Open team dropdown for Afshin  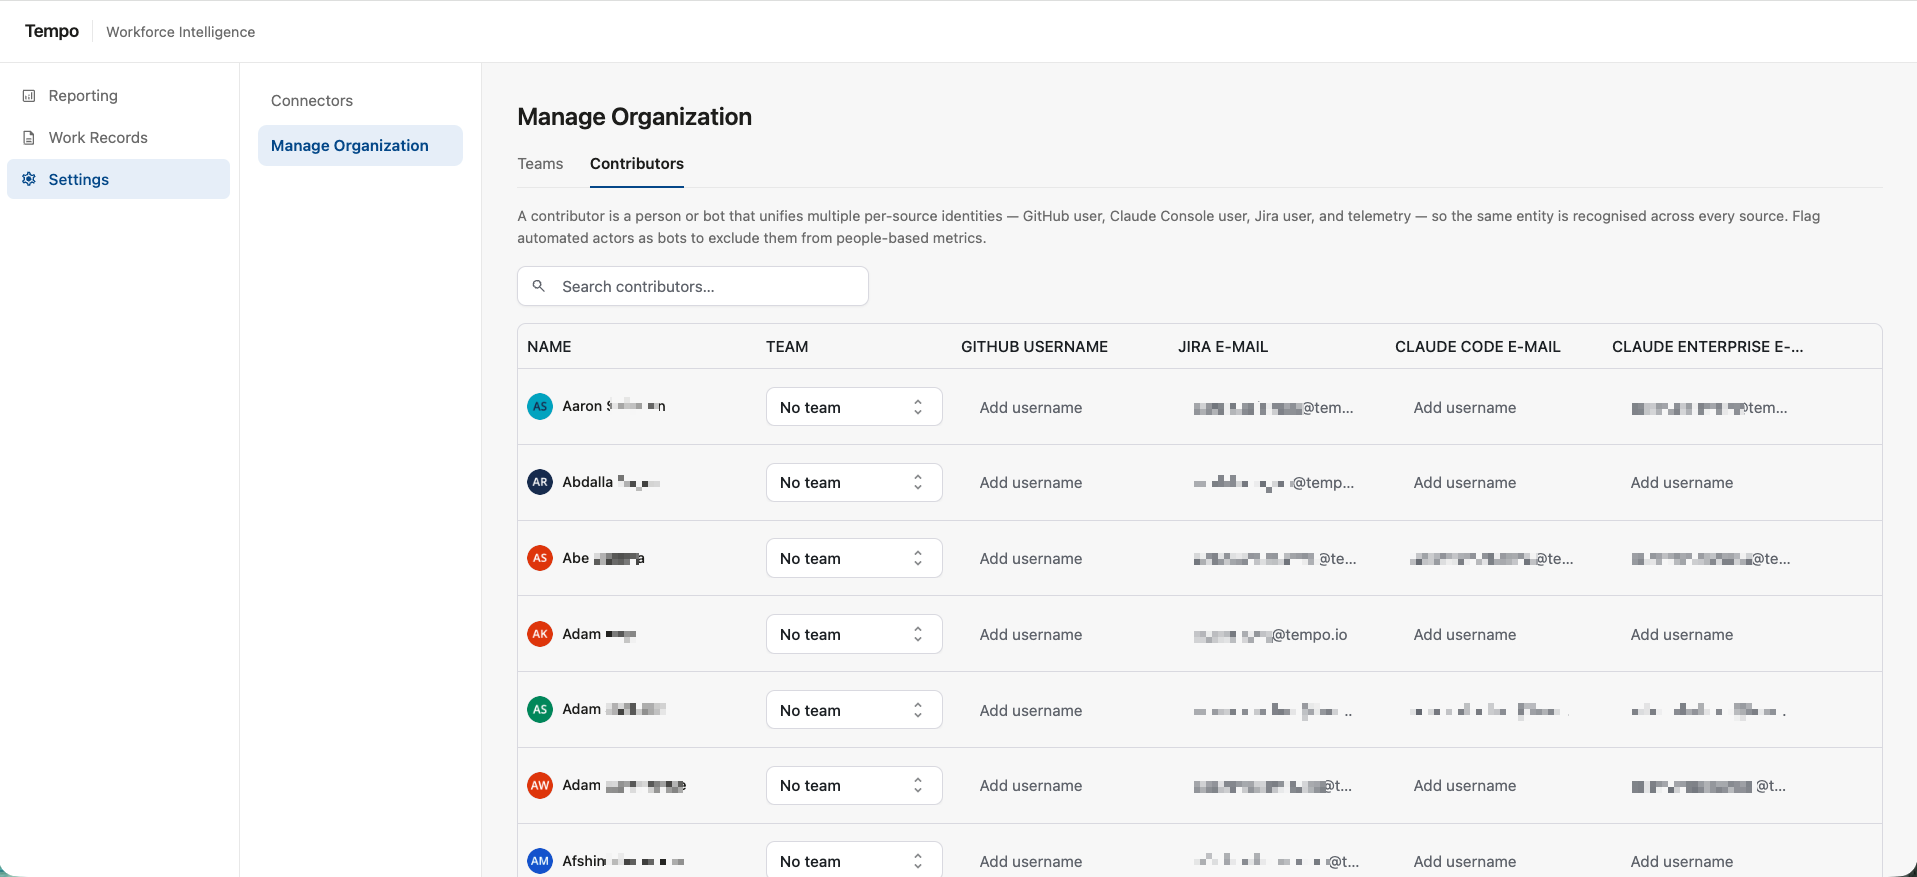click(854, 860)
